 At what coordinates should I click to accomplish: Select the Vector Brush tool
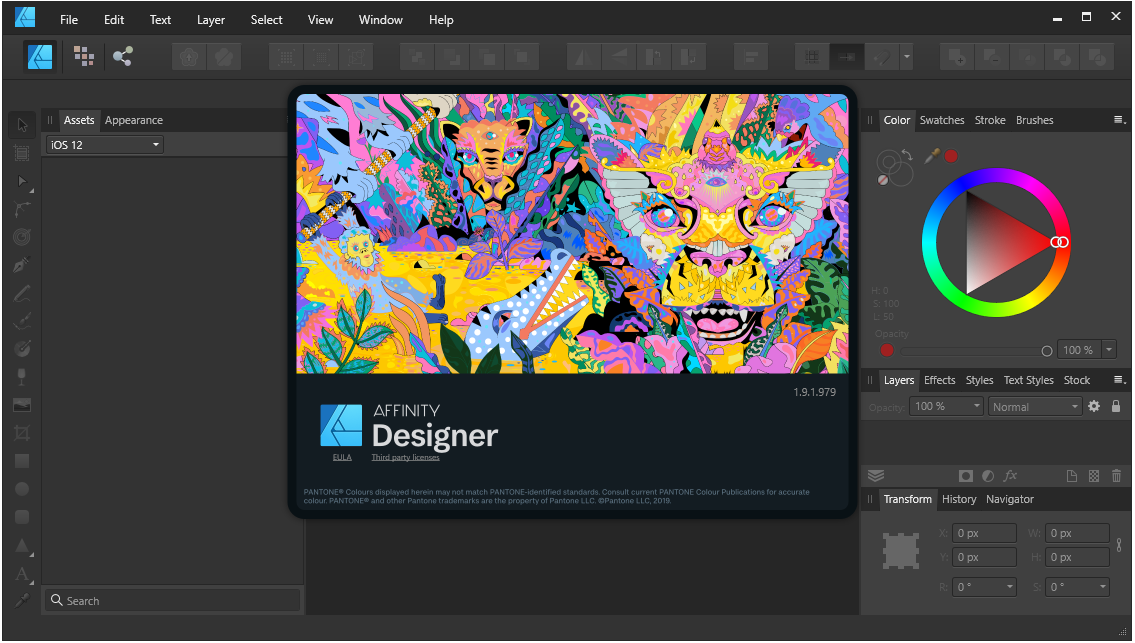(x=22, y=320)
